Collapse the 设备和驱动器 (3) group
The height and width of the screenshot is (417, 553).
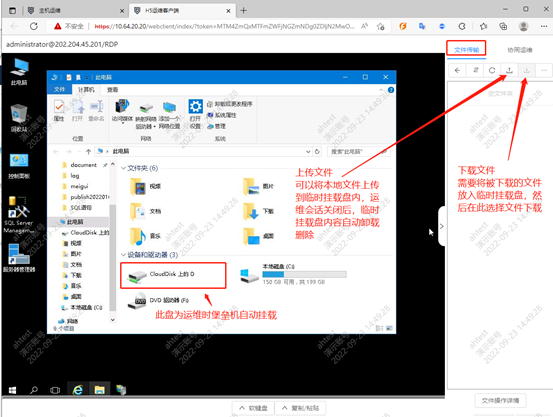pos(123,255)
